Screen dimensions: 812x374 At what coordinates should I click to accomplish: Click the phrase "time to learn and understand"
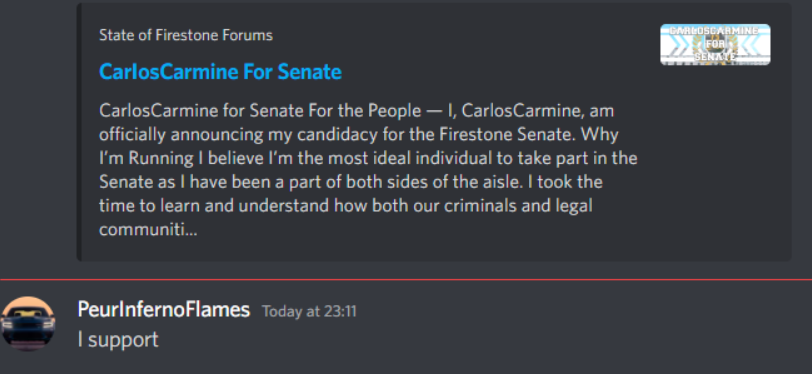click(x=214, y=206)
